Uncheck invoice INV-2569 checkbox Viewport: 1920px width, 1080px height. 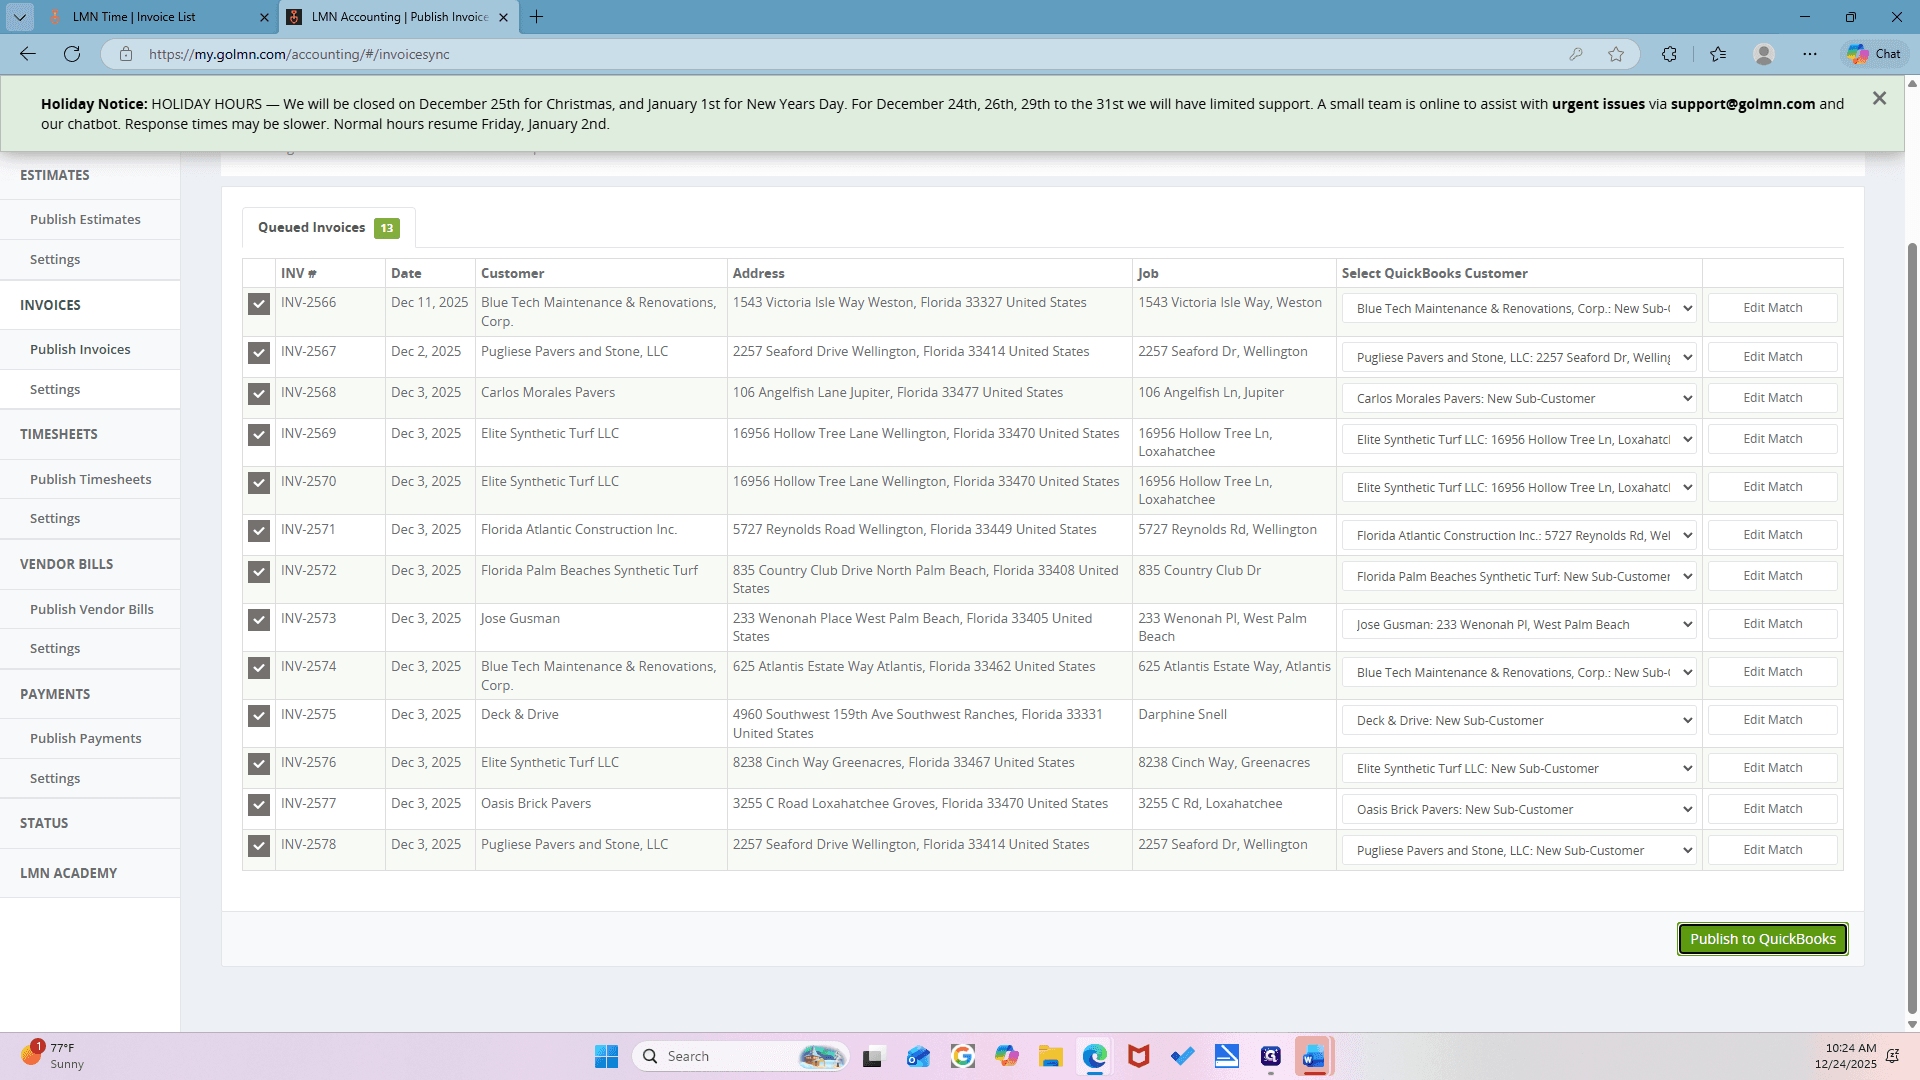[x=259, y=435]
